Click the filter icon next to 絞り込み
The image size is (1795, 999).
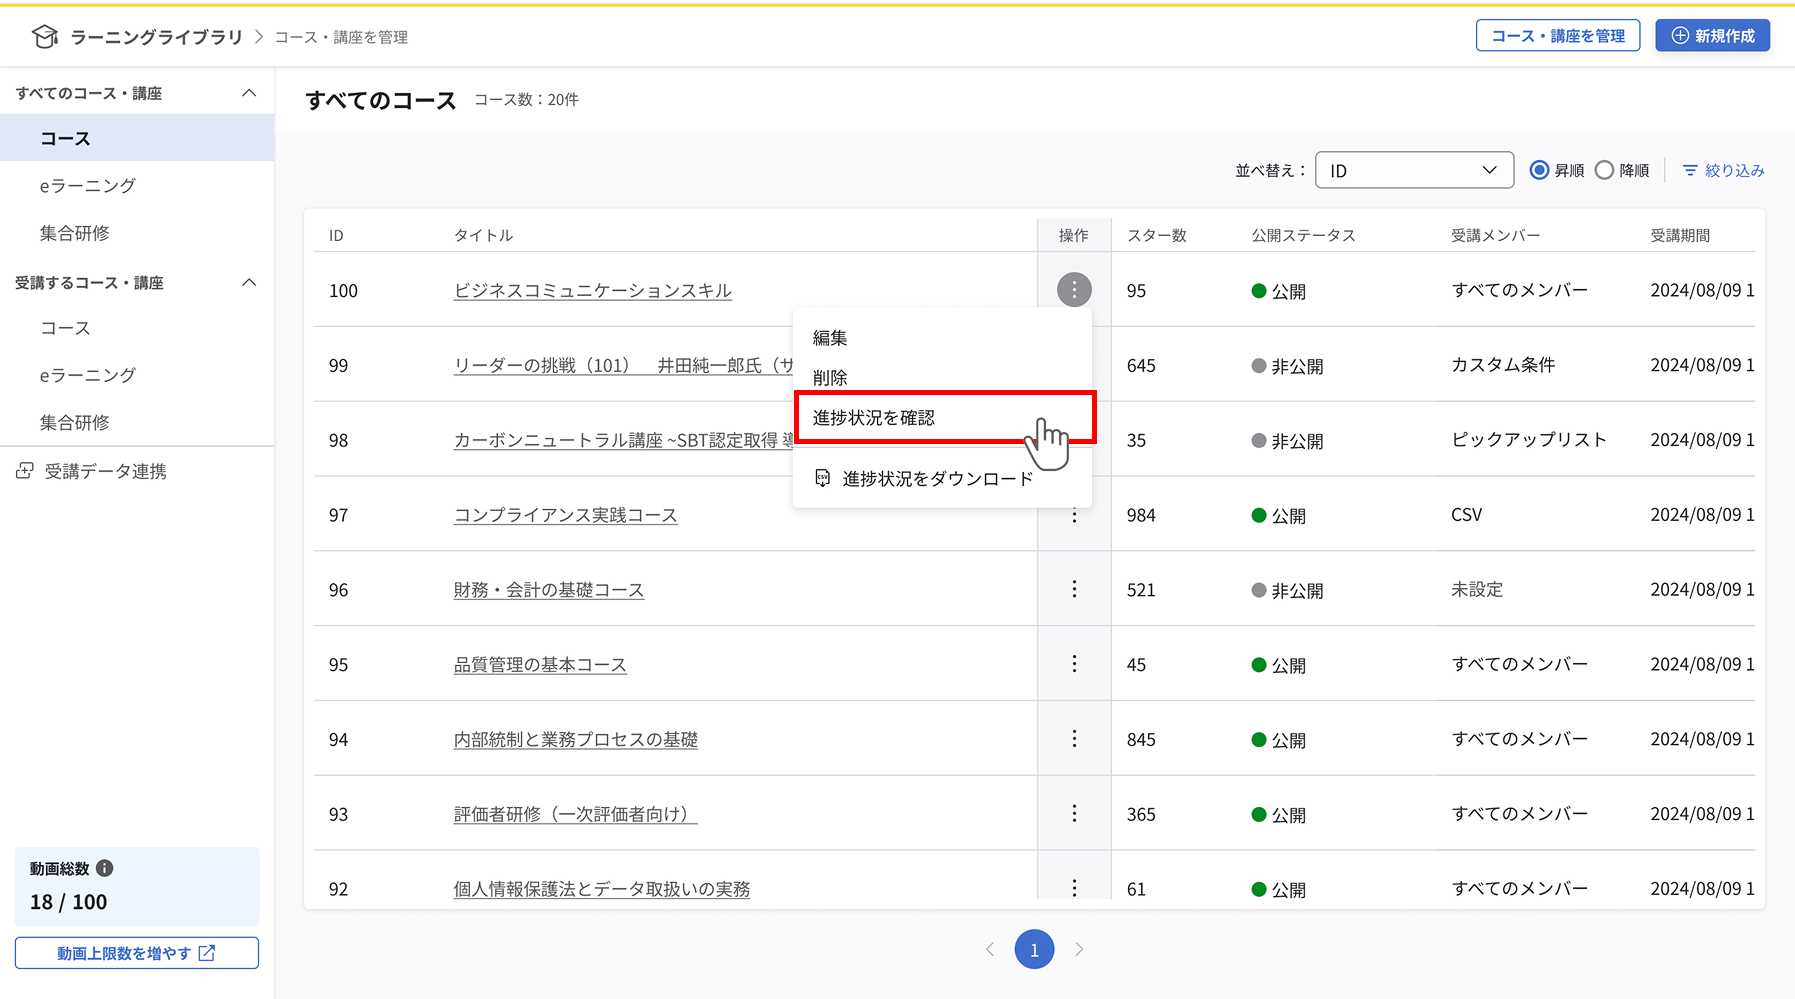pyautogui.click(x=1690, y=171)
